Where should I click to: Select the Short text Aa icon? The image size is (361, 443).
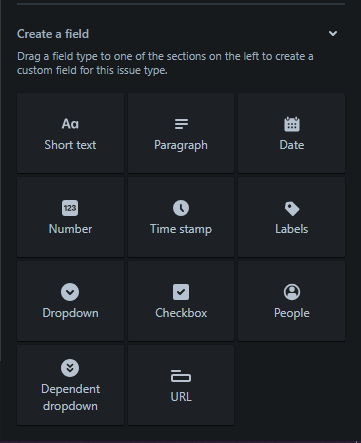(70, 124)
